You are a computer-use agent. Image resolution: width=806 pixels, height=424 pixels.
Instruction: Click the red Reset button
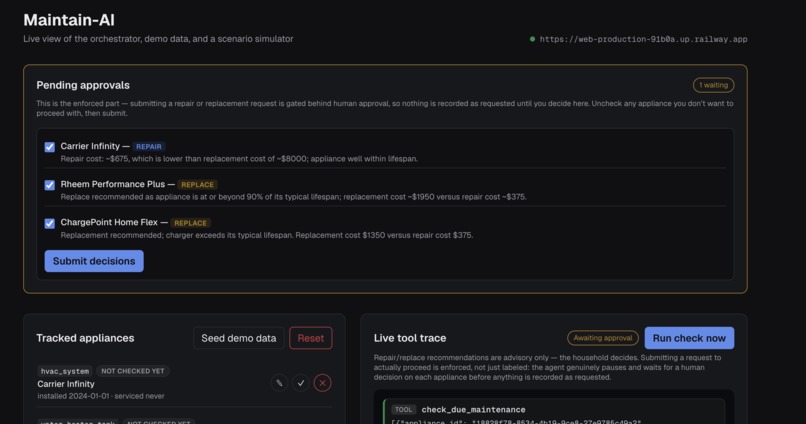click(310, 338)
